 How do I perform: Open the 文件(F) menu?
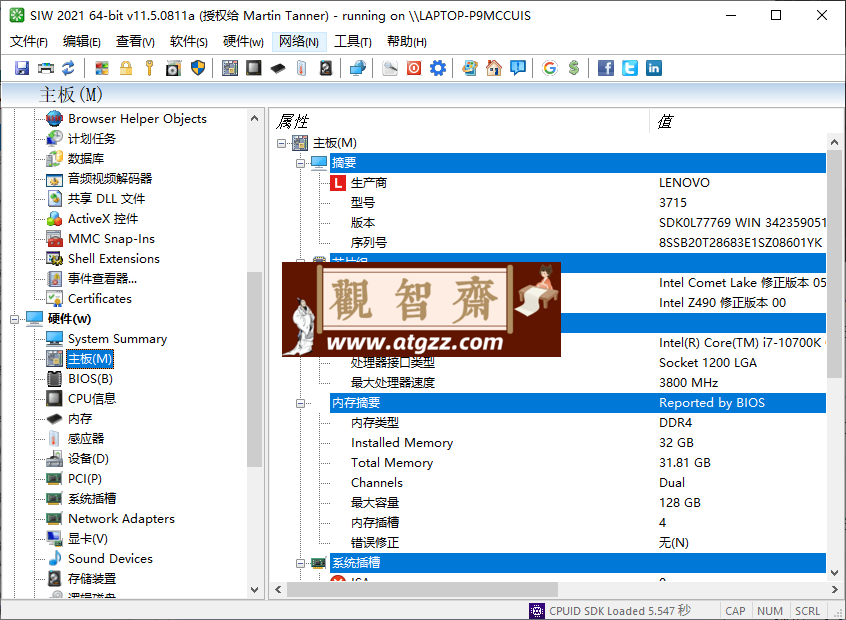tap(29, 42)
